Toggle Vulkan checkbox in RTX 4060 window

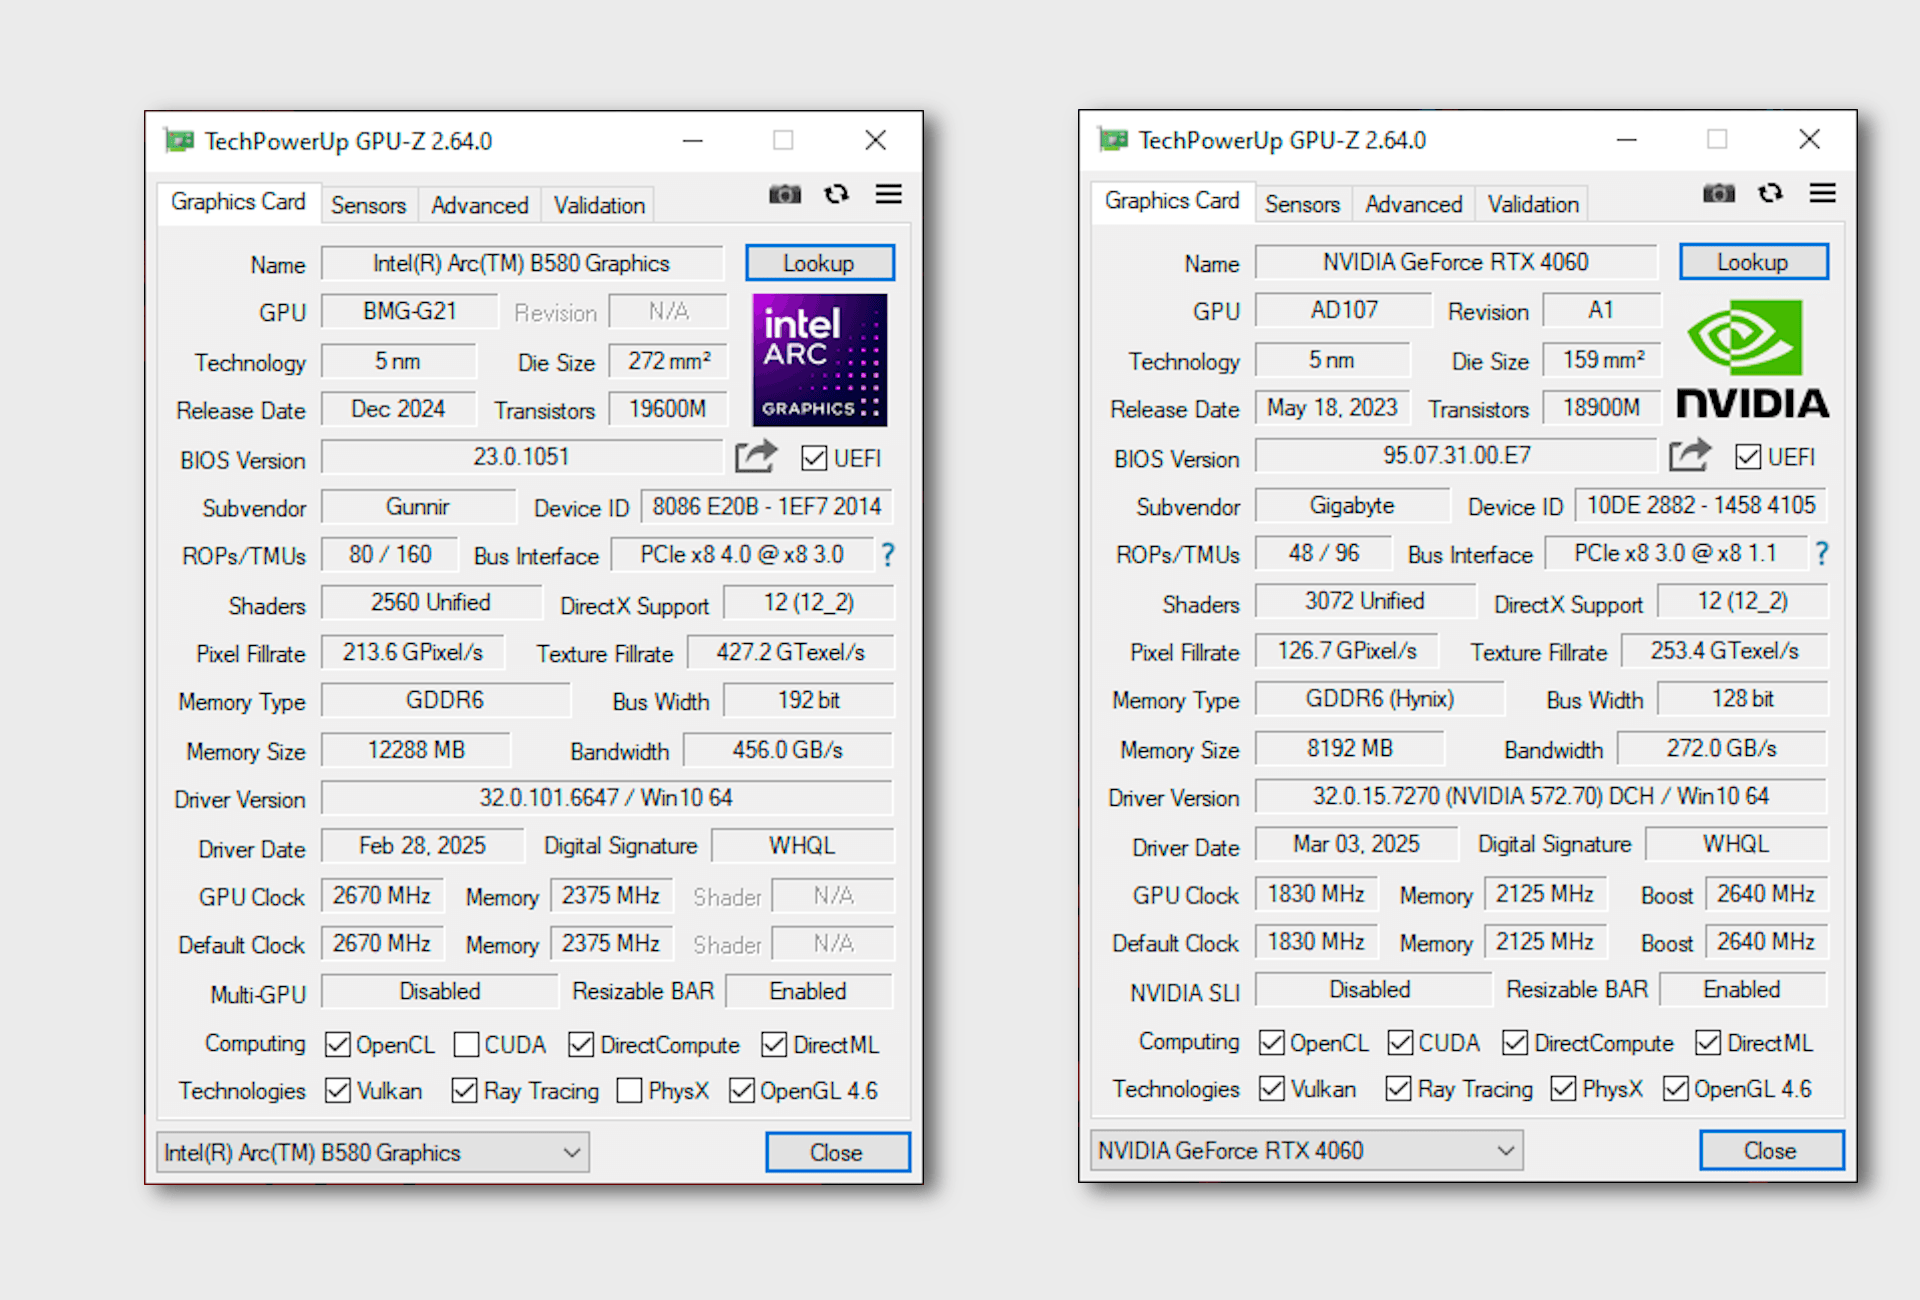coord(1272,1088)
